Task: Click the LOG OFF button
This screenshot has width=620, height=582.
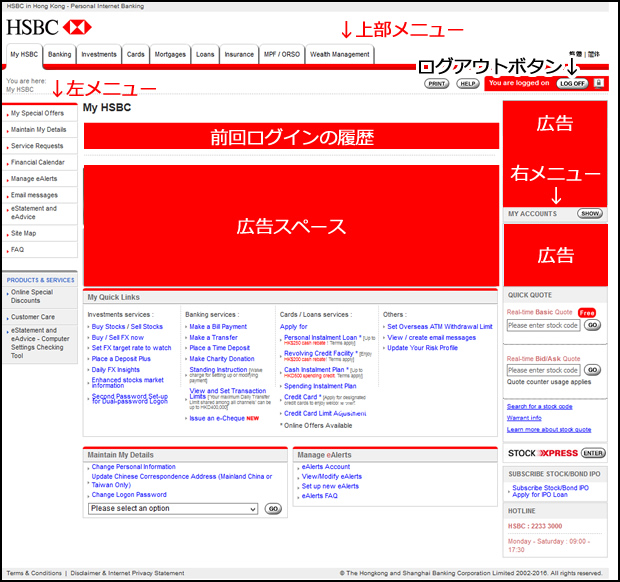Action: 572,83
